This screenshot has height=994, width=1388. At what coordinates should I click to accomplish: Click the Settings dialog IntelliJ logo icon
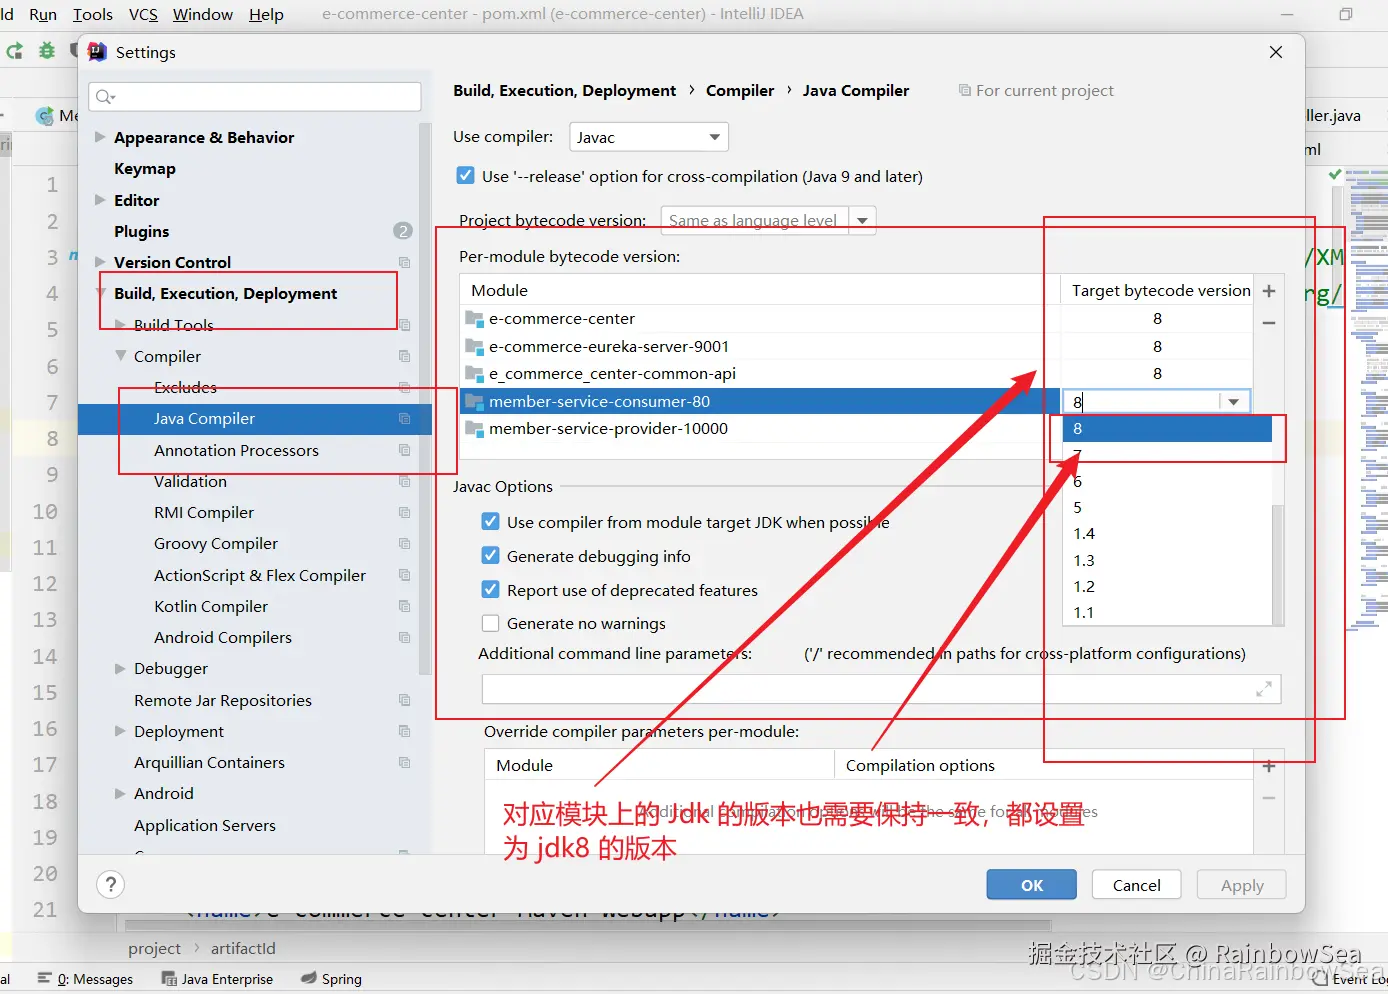point(97,52)
